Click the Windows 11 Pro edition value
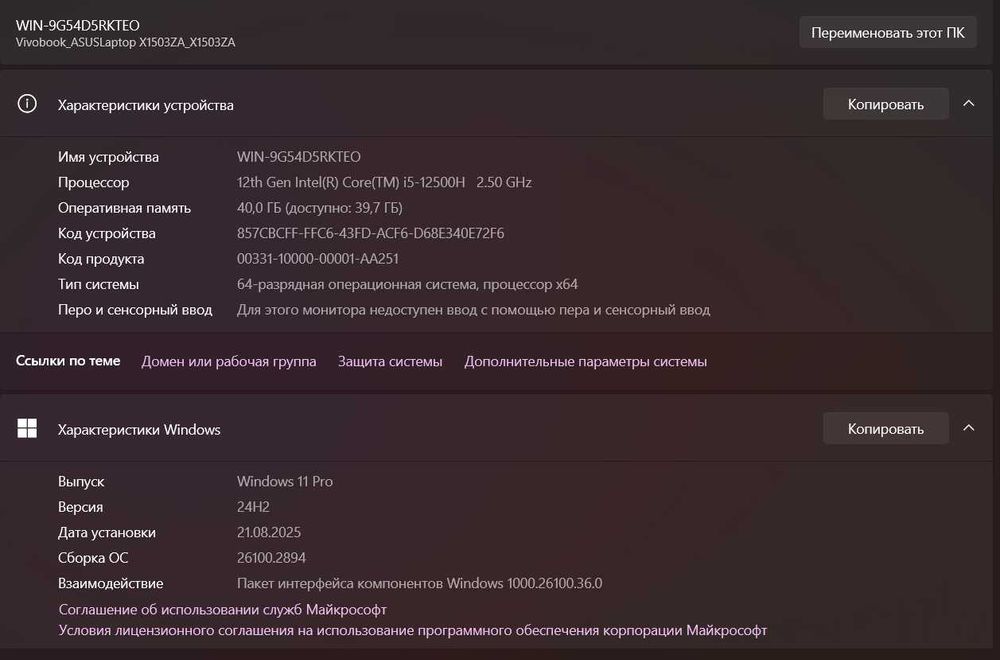This screenshot has width=1000, height=660. [284, 481]
